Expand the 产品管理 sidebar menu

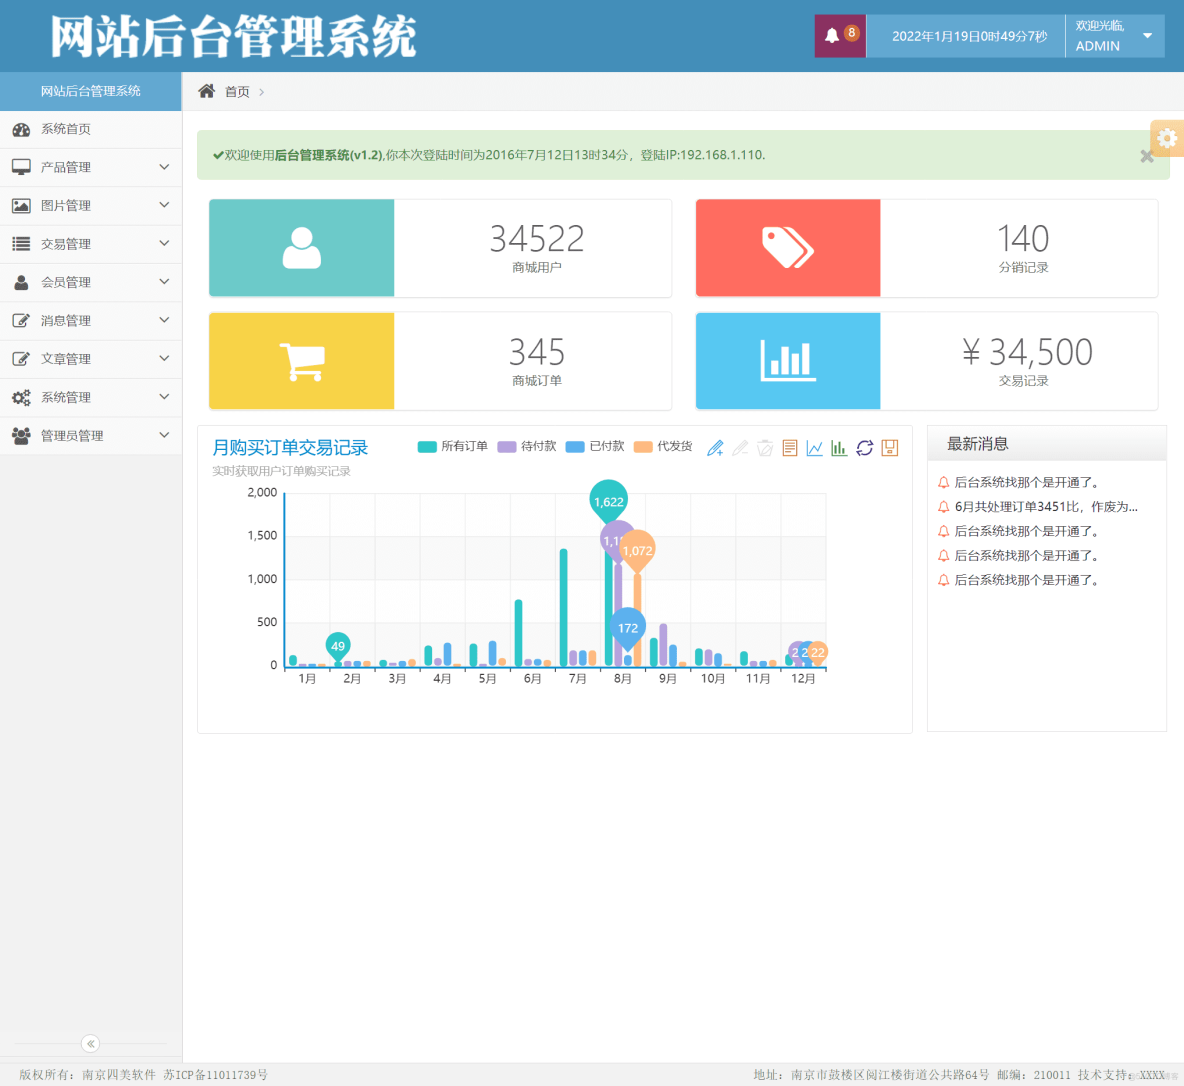click(91, 167)
